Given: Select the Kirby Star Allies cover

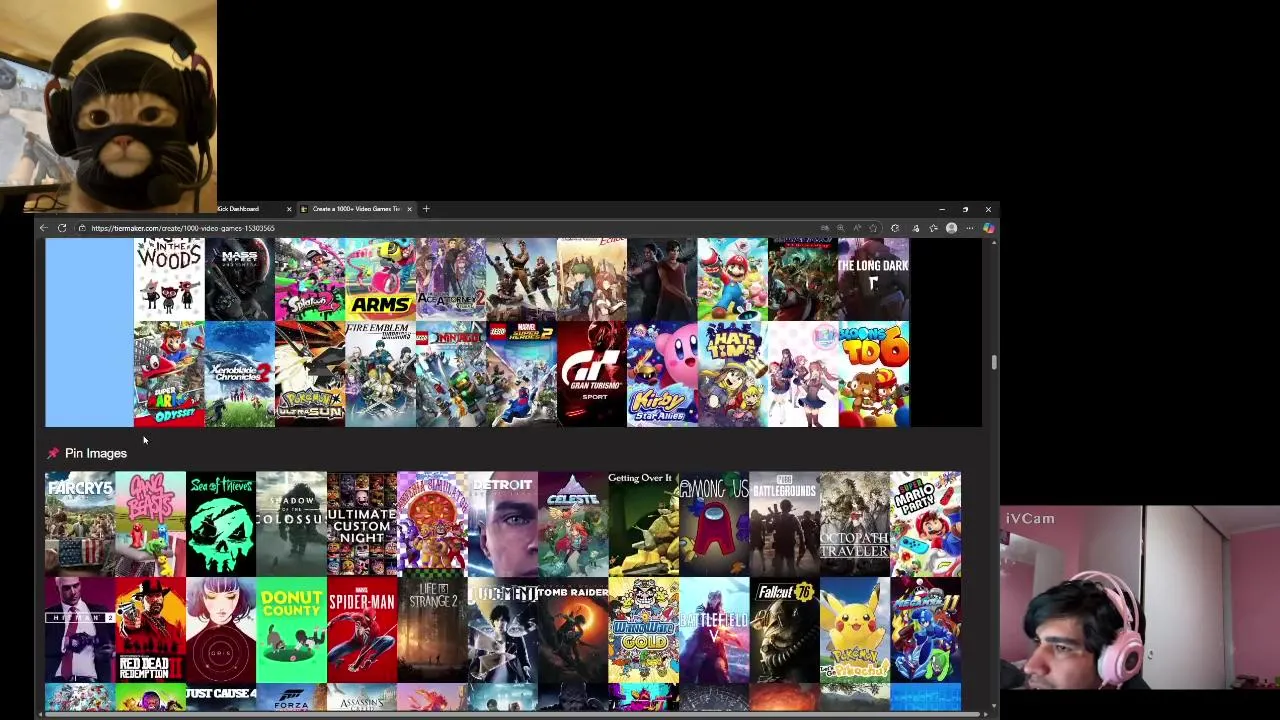Looking at the screenshot, I should tap(662, 374).
